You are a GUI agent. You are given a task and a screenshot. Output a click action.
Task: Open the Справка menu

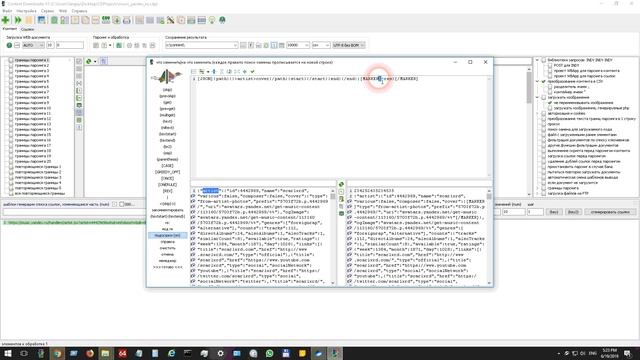pyautogui.click(x=79, y=11)
